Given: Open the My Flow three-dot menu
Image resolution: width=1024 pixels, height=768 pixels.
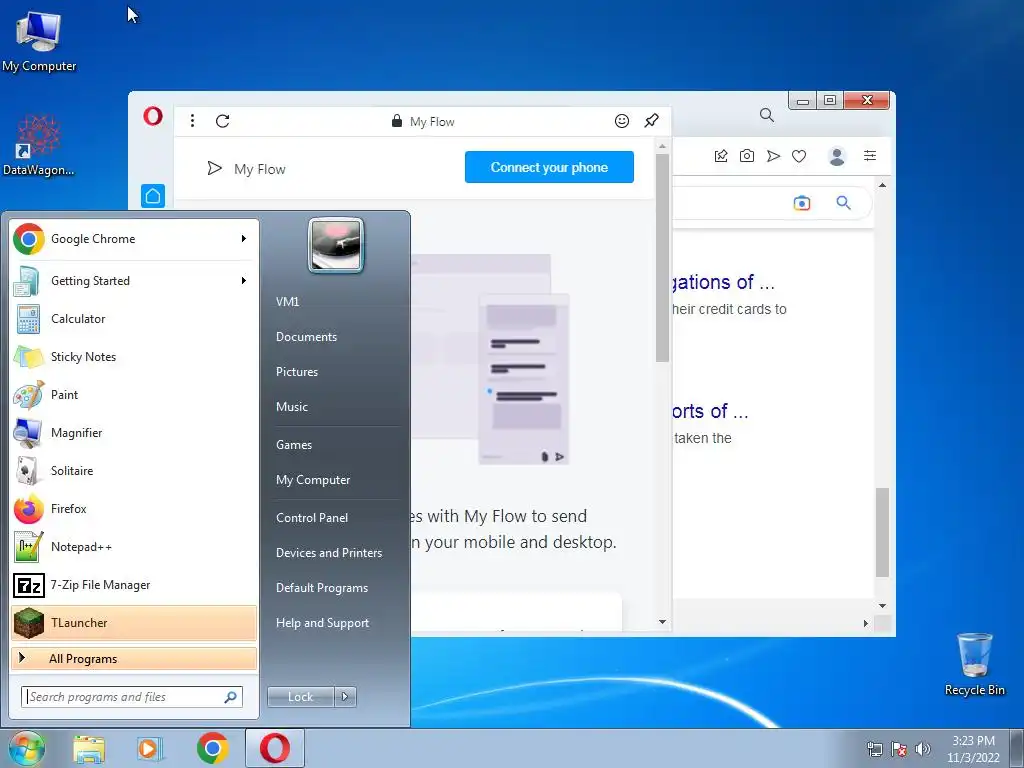Looking at the screenshot, I should pyautogui.click(x=192, y=121).
